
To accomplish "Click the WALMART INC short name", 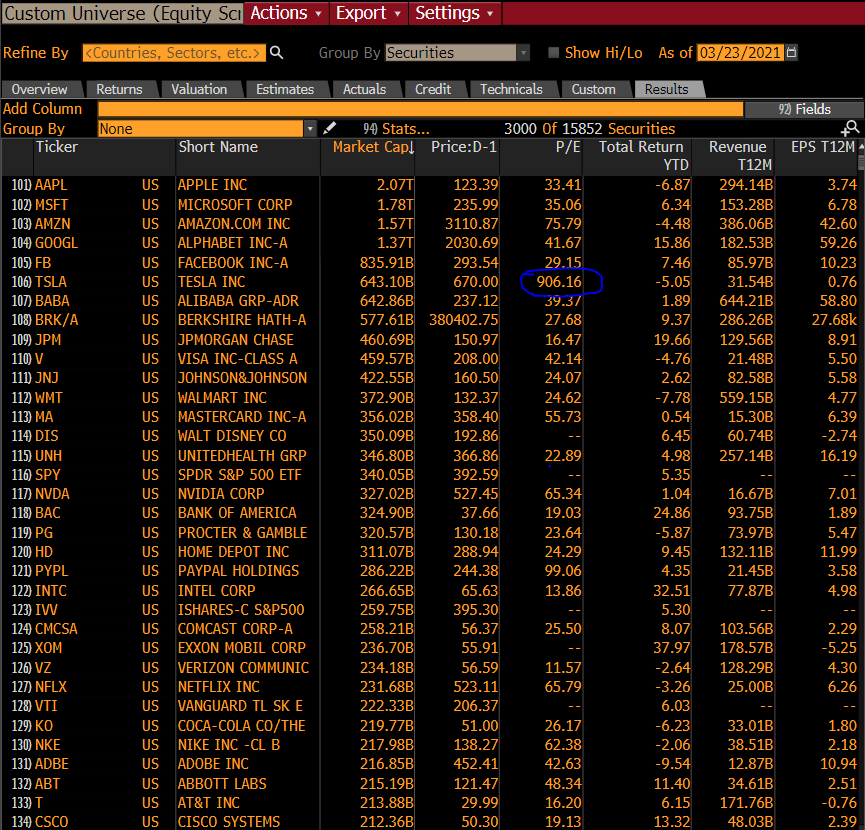I will tap(222, 398).
